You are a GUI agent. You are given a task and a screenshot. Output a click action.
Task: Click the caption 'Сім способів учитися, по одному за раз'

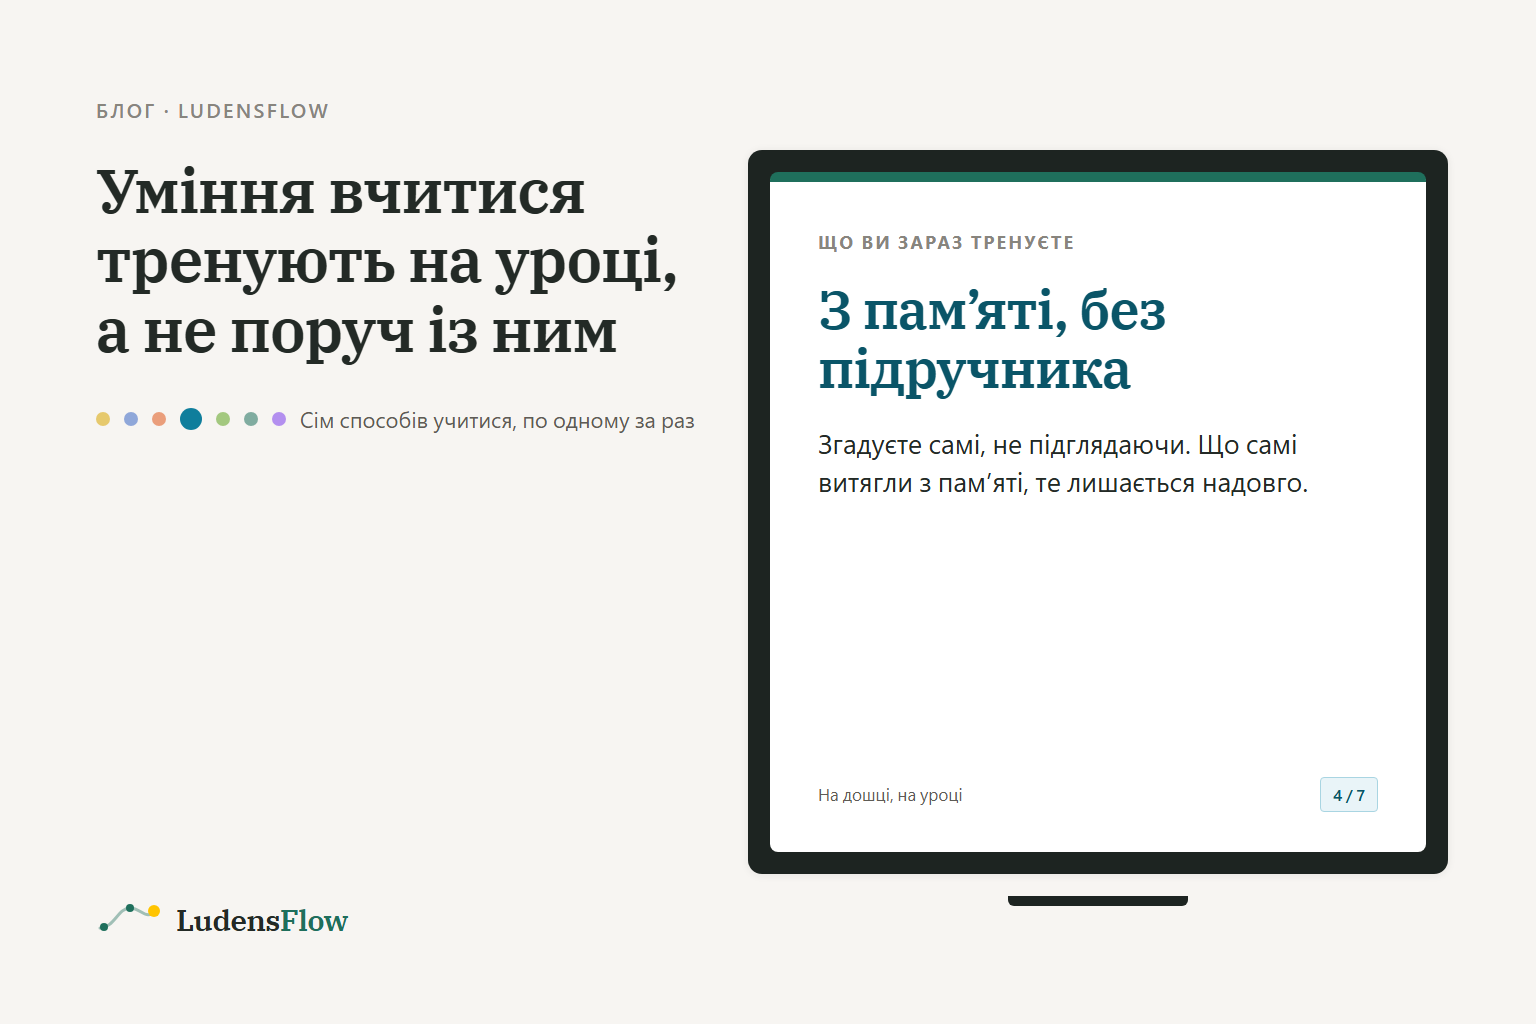(497, 421)
